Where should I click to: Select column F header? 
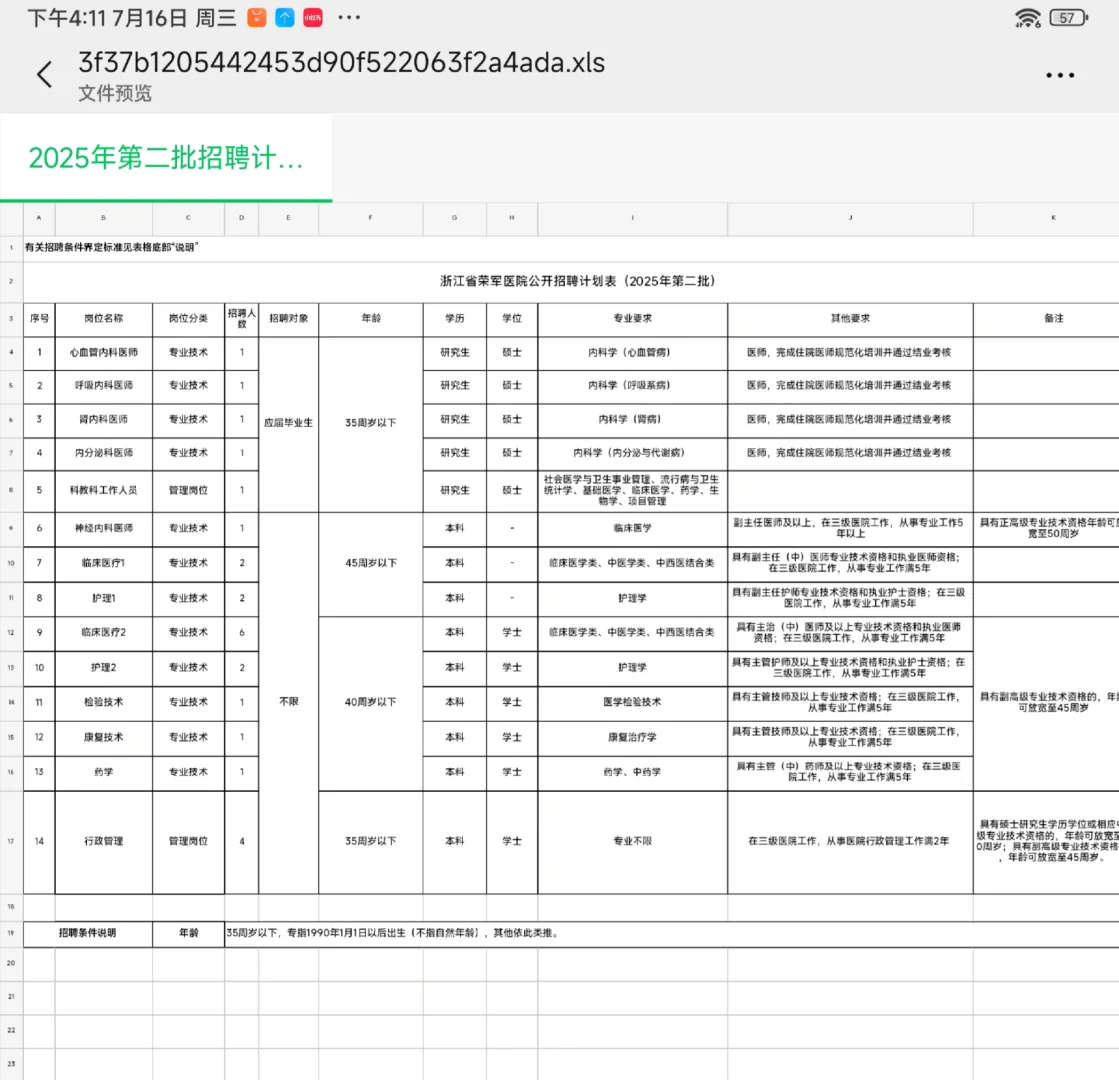(x=370, y=218)
